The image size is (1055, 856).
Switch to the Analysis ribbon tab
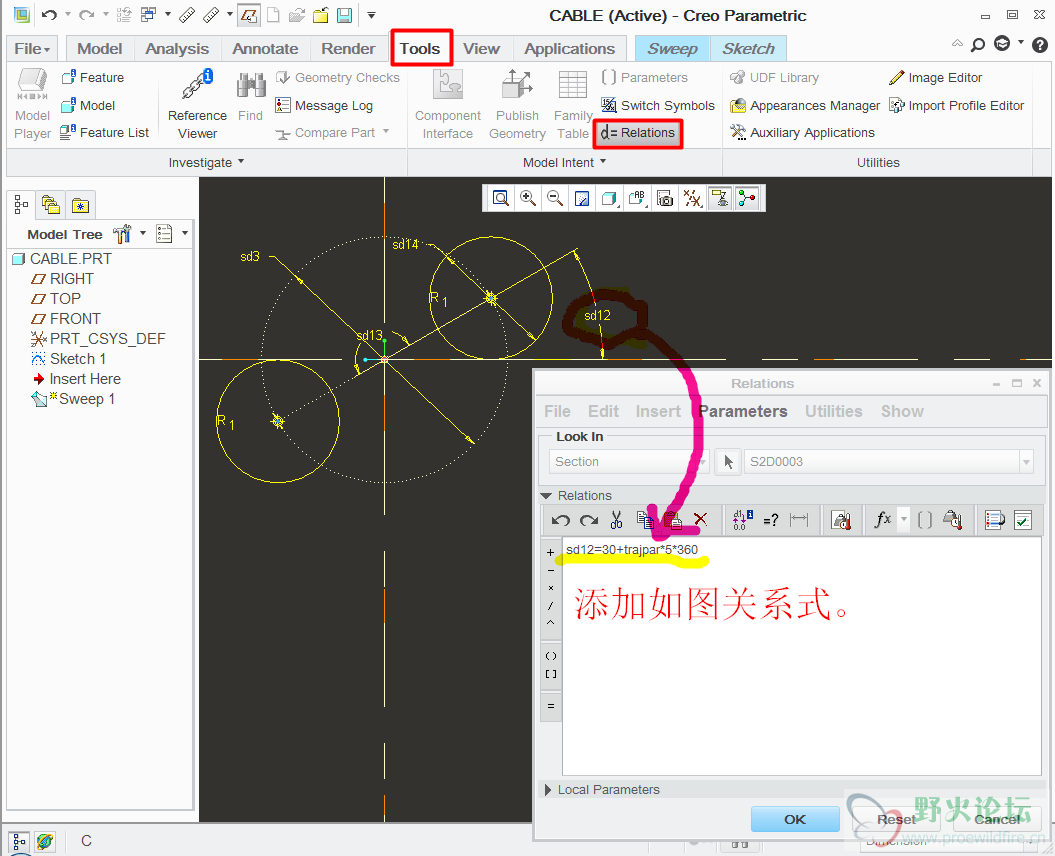click(177, 48)
